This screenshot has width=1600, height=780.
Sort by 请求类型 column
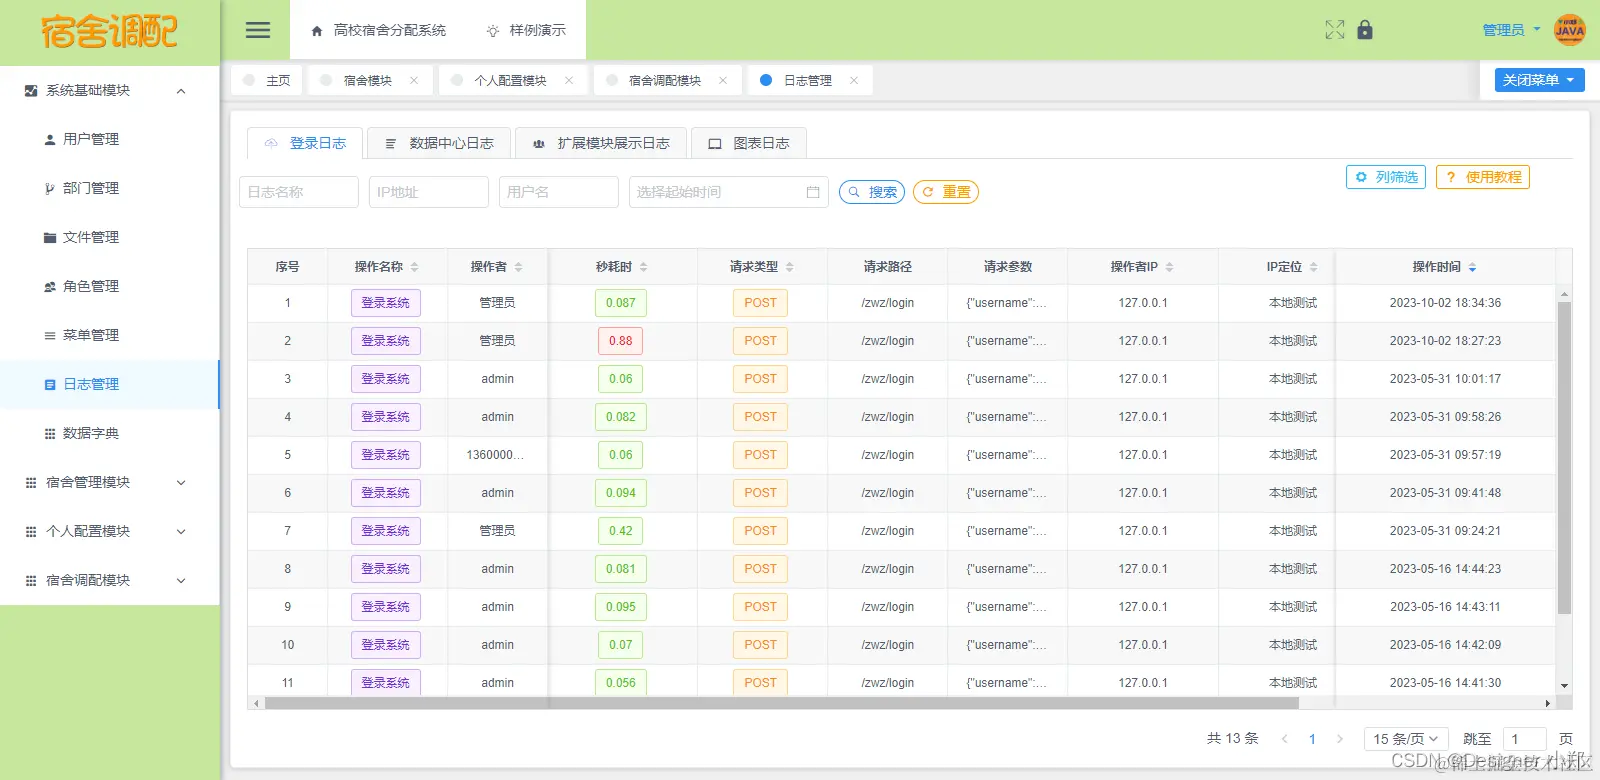(790, 267)
